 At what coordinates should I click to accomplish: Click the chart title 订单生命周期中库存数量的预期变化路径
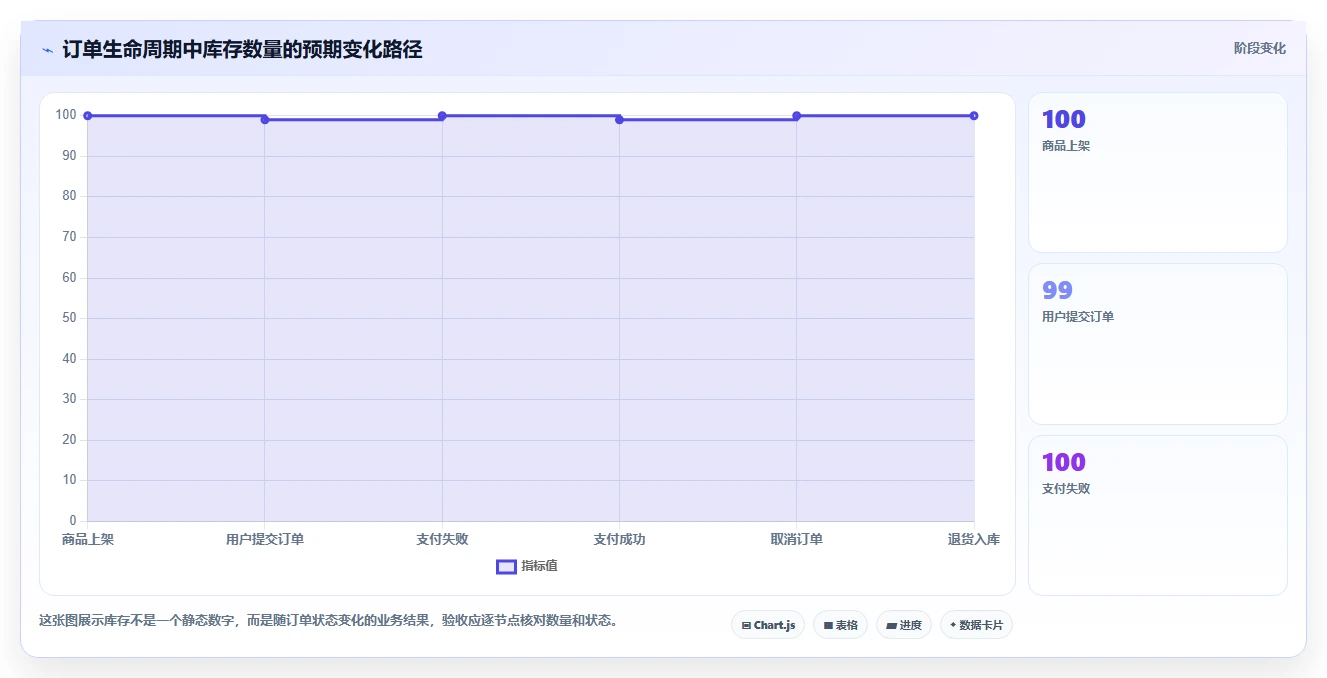point(242,49)
